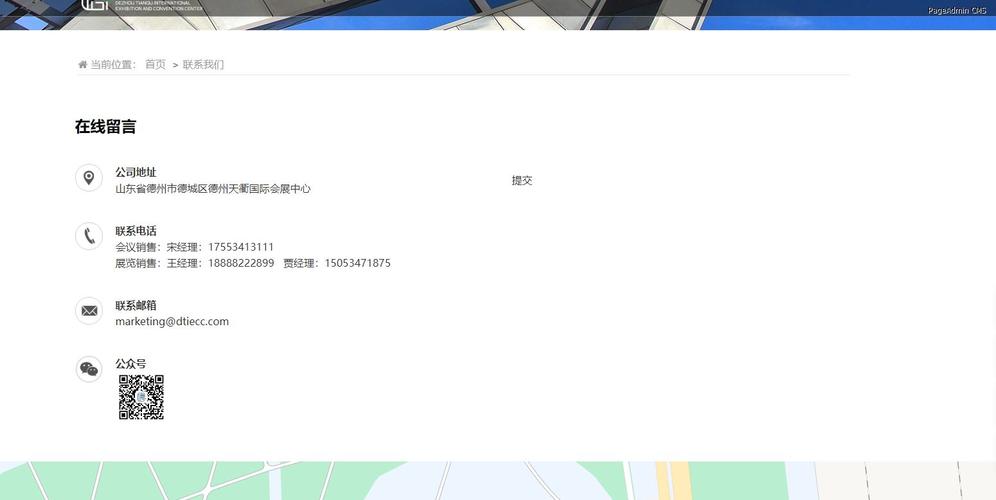
Task: Click phone number 17553413111
Action: coord(241,247)
